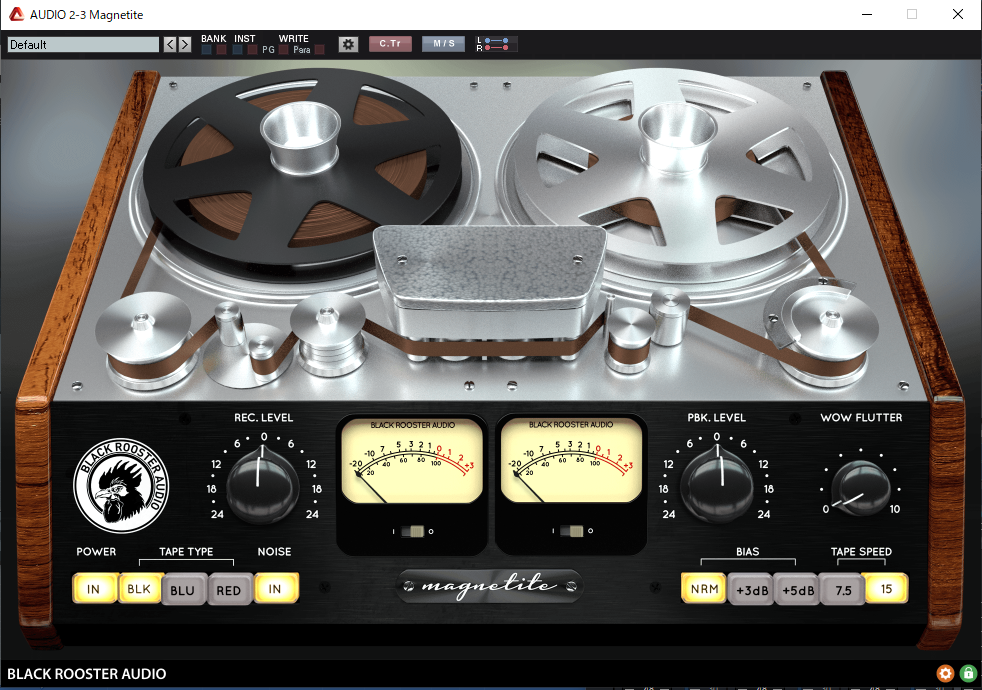Click the WRITE label

coord(294,38)
